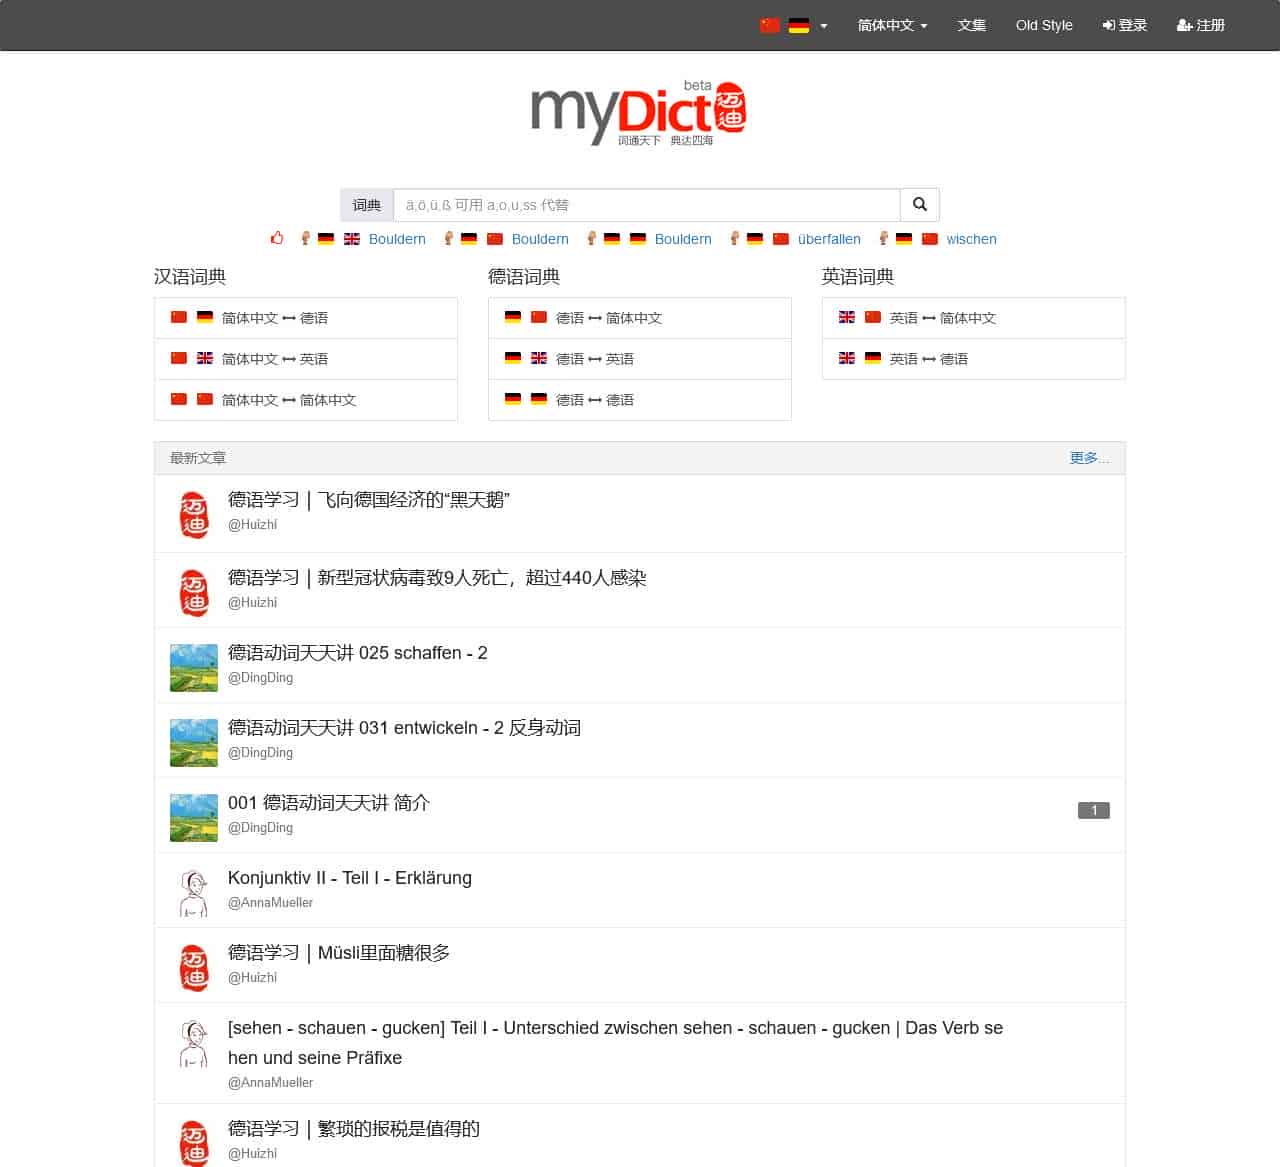Click the 德语词典 section heading
Screen dimensions: 1280x1167
[524, 277]
